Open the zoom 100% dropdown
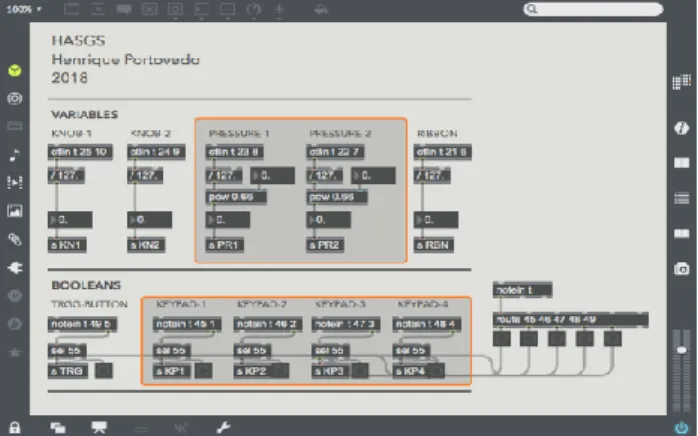This screenshot has width=698, height=436. (24, 9)
